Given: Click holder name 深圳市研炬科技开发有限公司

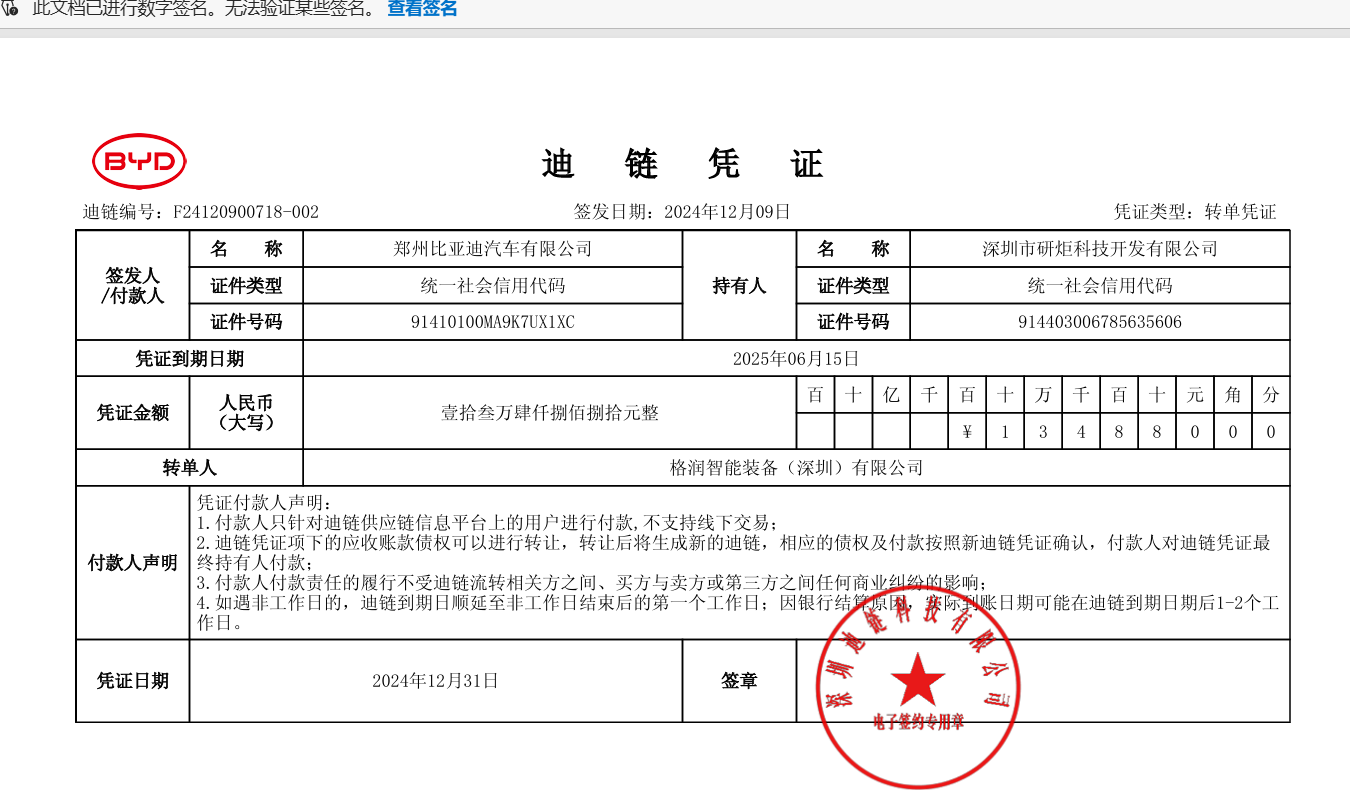Looking at the screenshot, I should 1100,249.
